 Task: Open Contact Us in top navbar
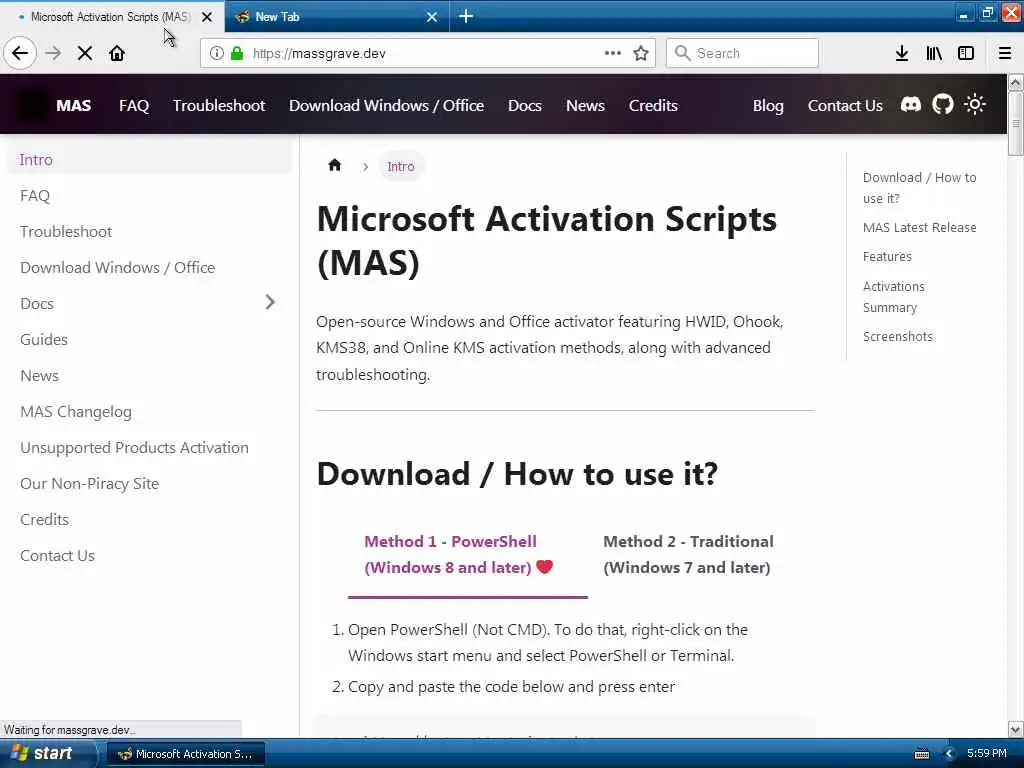[845, 105]
